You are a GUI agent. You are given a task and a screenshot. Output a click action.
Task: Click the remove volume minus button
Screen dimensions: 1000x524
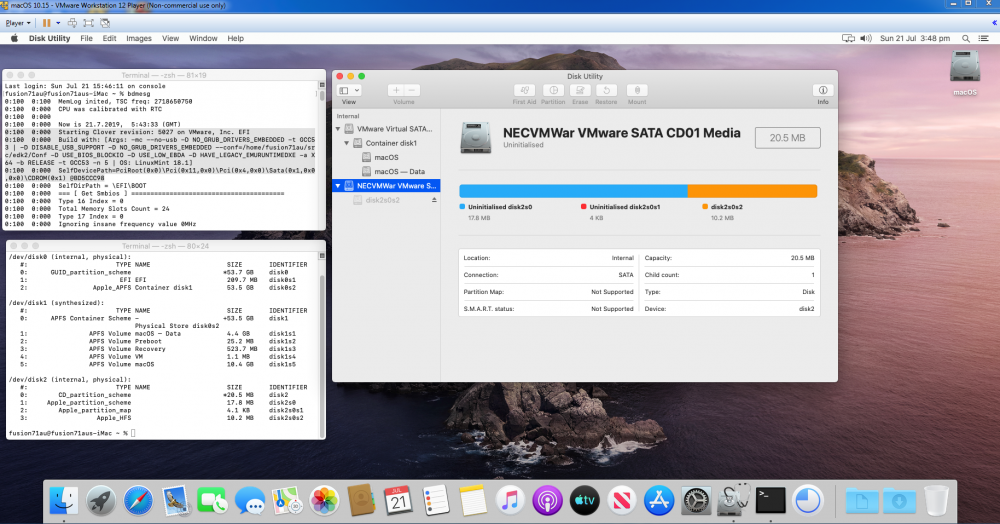point(412,91)
